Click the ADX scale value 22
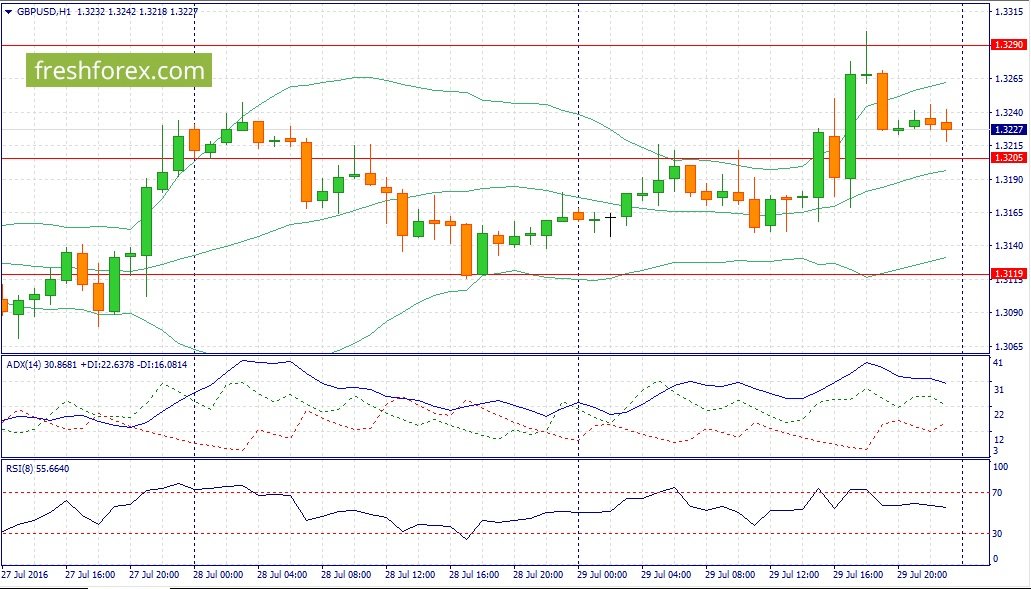 click(998, 414)
